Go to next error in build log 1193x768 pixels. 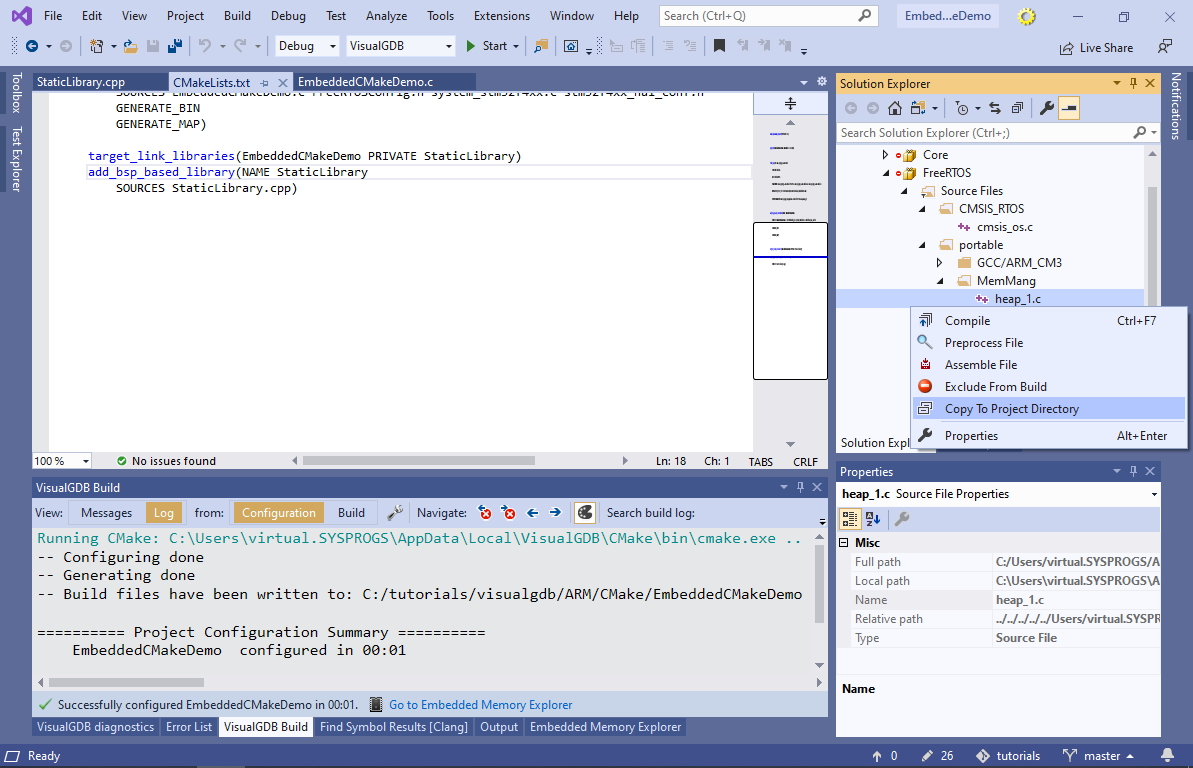509,513
